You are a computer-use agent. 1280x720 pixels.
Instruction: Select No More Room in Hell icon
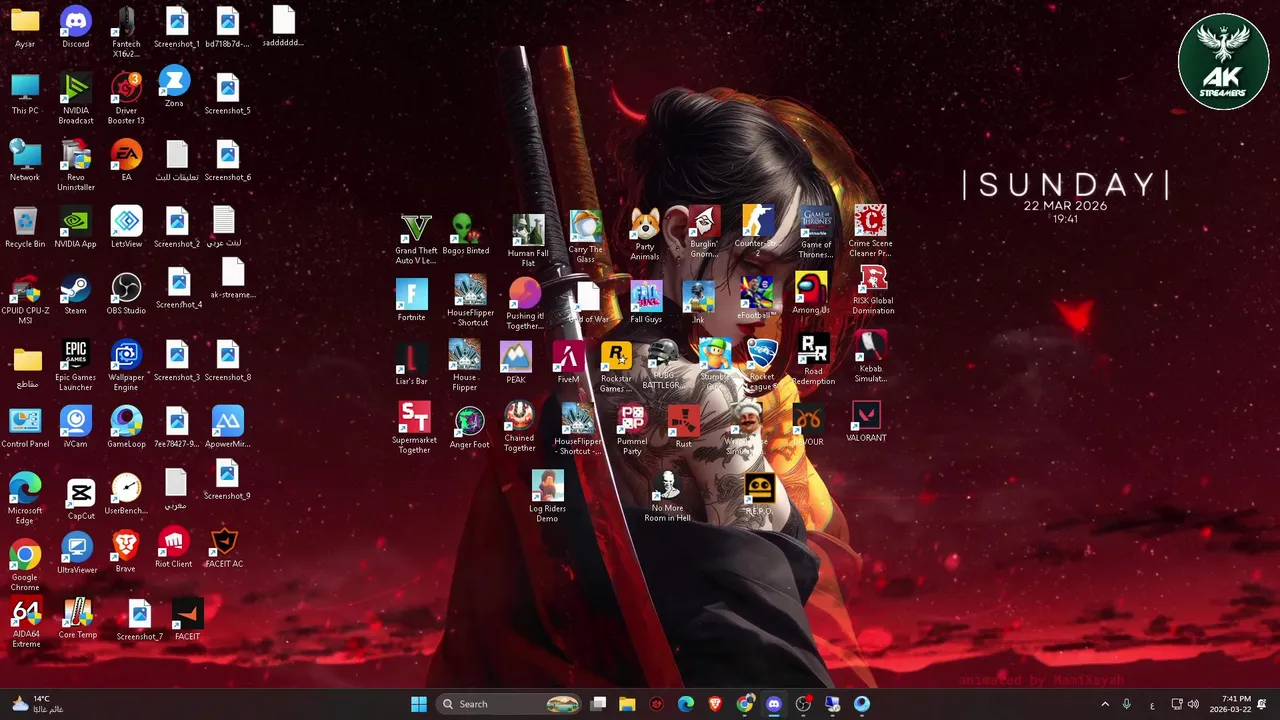point(667,497)
